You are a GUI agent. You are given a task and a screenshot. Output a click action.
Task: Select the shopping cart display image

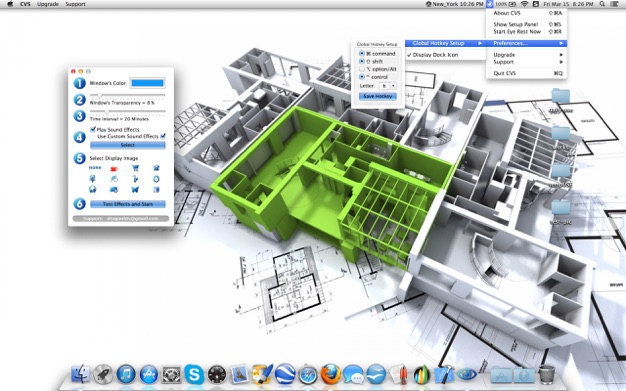(135, 168)
